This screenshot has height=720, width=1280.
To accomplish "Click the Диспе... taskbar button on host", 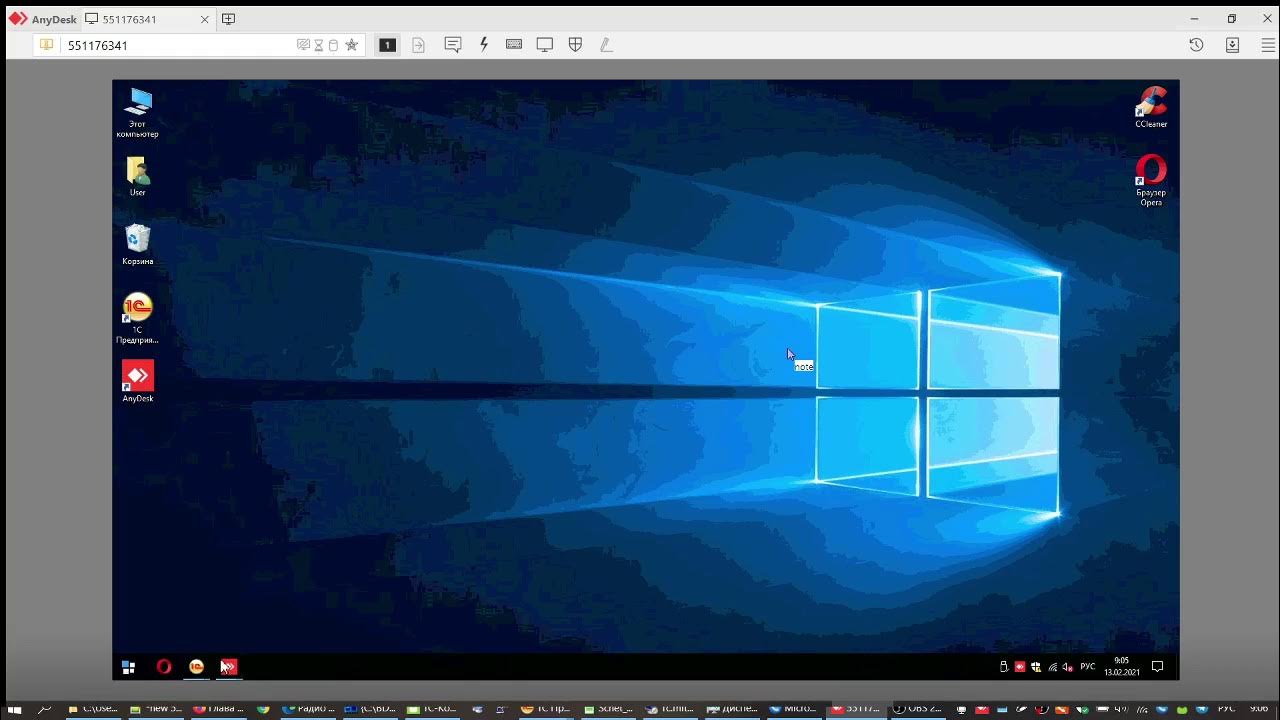I will 733,709.
